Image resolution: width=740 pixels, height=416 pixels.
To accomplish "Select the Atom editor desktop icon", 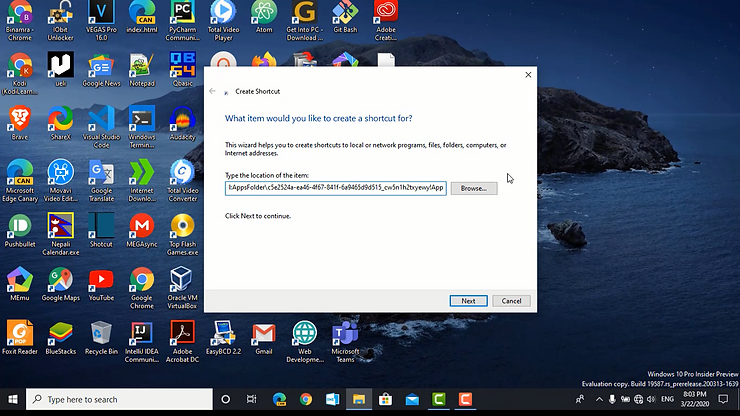I will [x=264, y=17].
